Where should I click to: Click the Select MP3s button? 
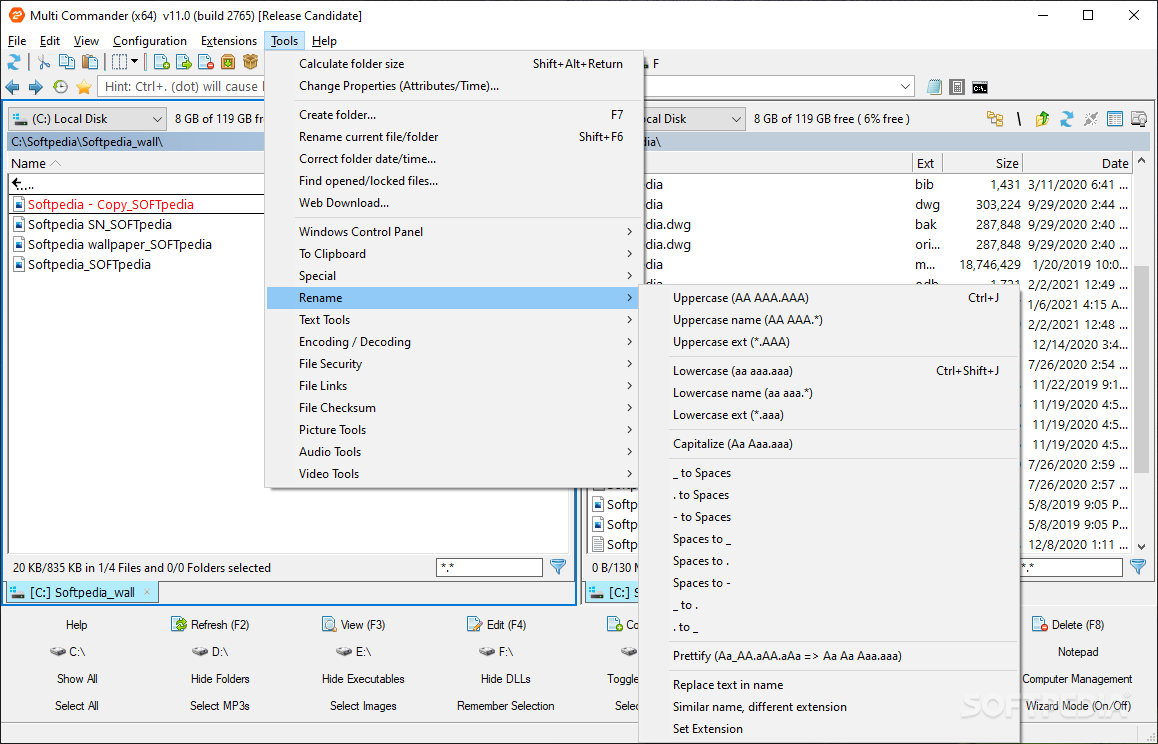220,706
